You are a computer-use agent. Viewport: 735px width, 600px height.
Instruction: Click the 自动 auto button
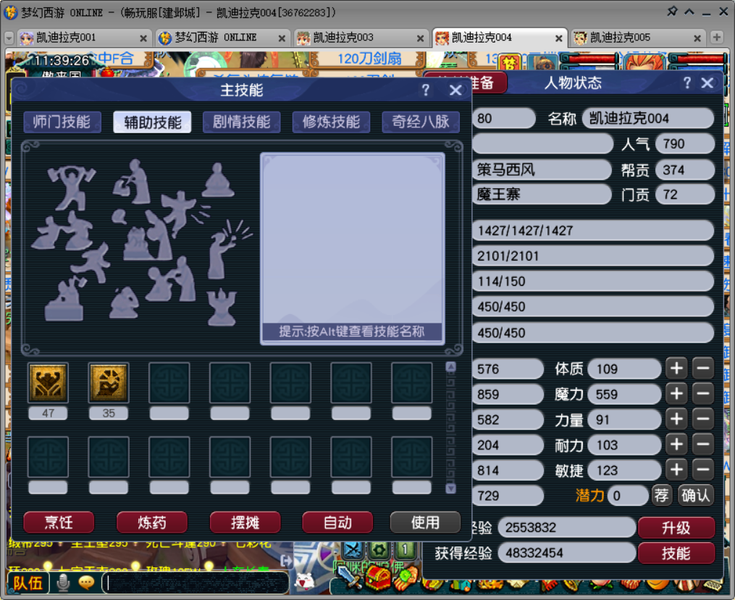pos(338,522)
